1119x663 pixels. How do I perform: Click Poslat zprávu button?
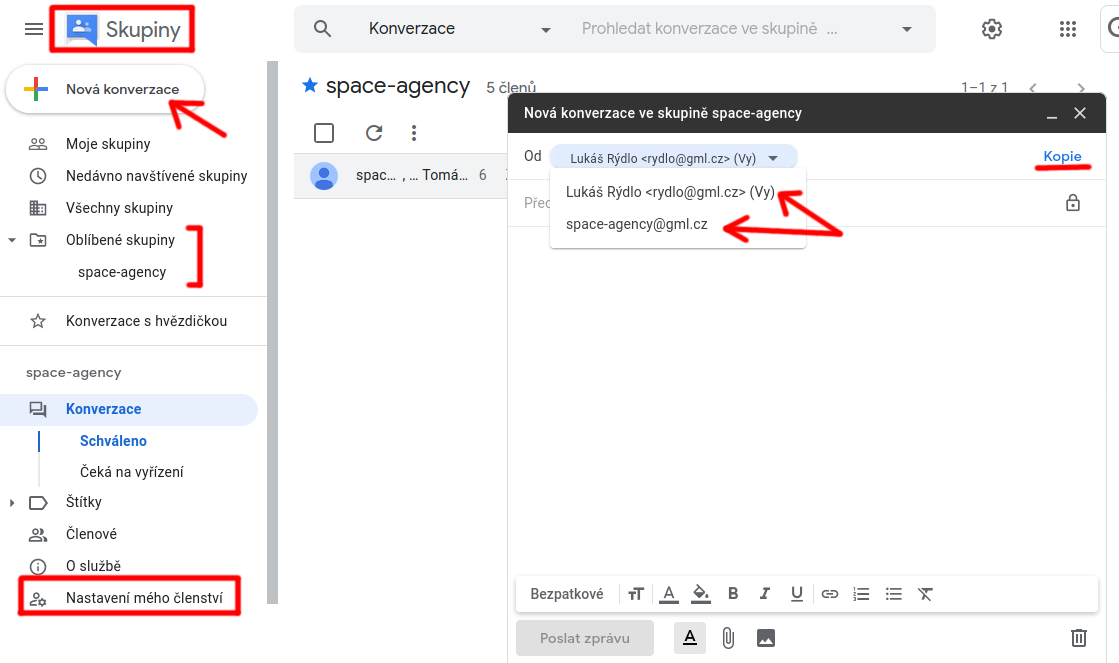coord(584,638)
